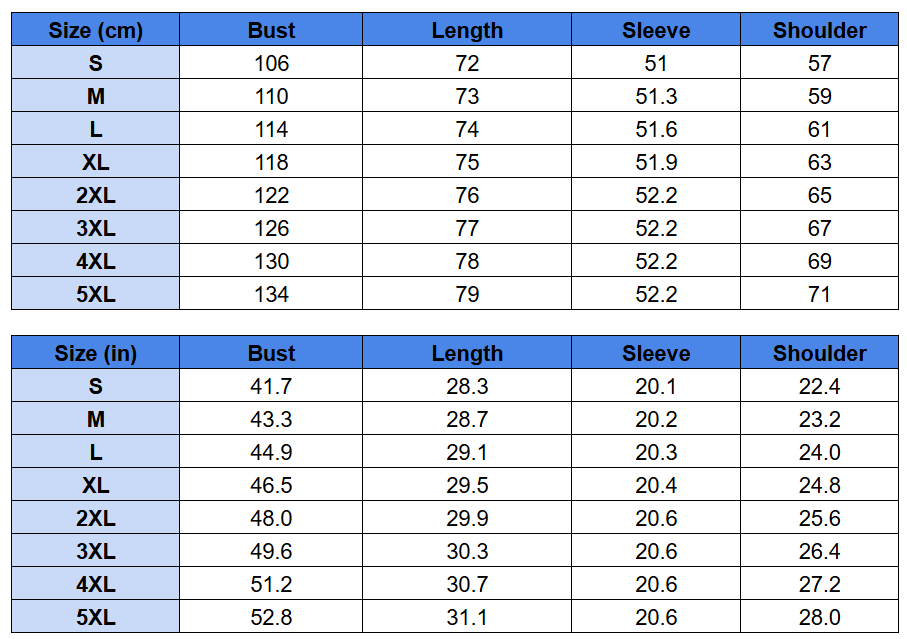Select the XL length cell showing 75
This screenshot has height=639, width=907.
[x=467, y=162]
